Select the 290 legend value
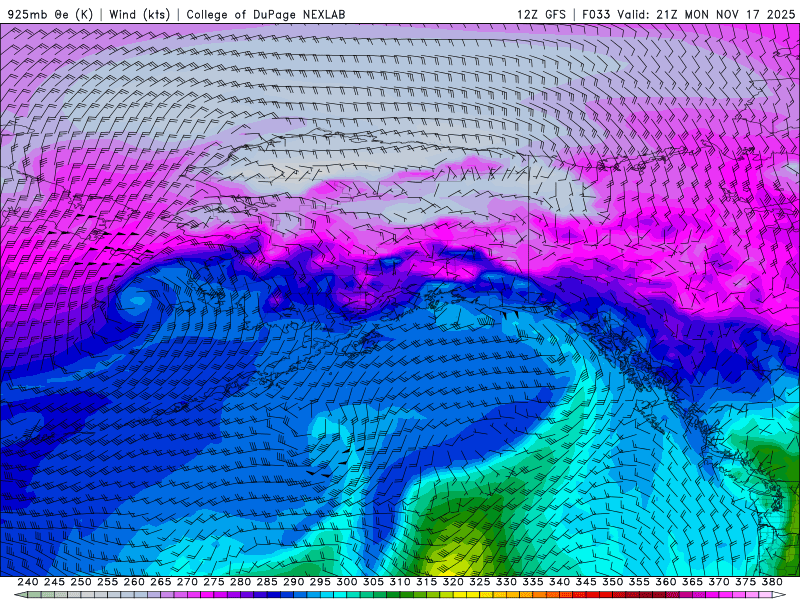The width and height of the screenshot is (800, 600). [x=293, y=582]
